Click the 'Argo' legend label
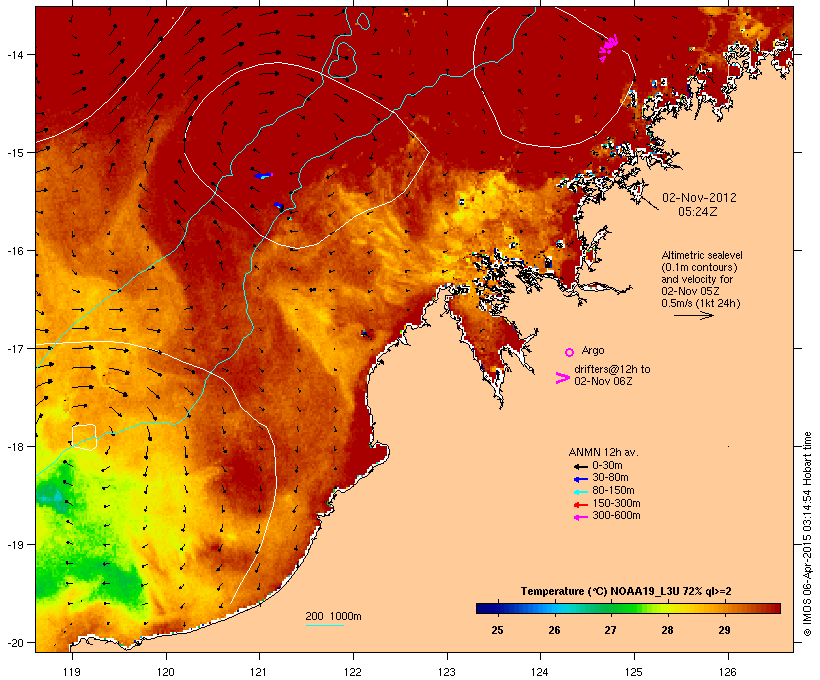The width and height of the screenshot is (820, 680). [593, 350]
